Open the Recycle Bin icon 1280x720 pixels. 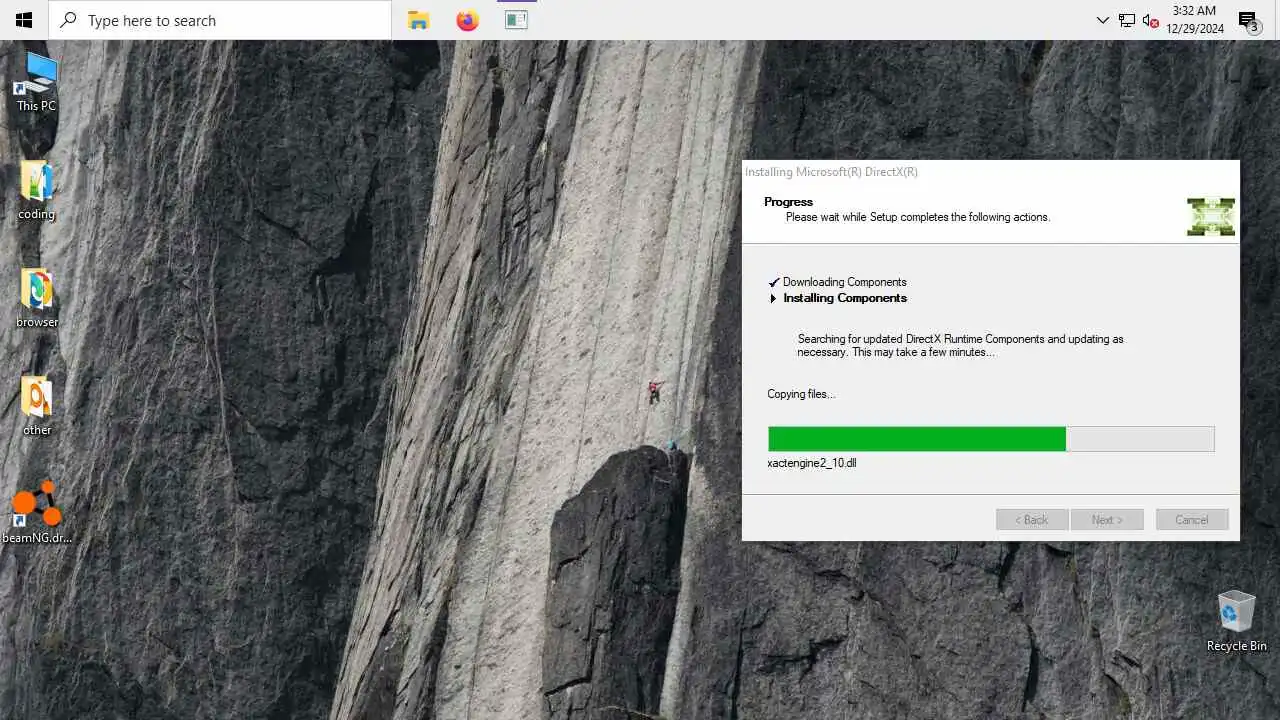click(x=1236, y=621)
